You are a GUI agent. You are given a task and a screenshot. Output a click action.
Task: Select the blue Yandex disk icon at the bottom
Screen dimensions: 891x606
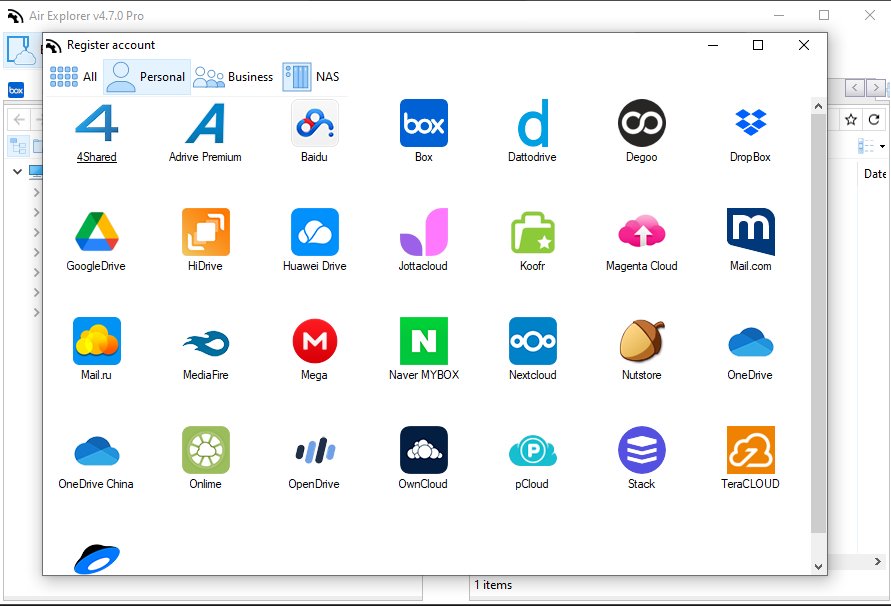[97, 558]
